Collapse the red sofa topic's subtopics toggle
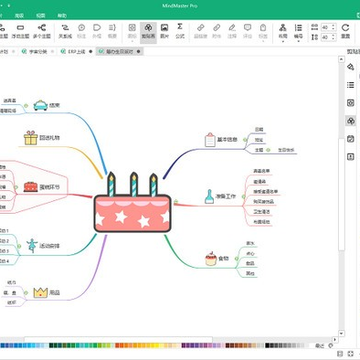The image size is (360, 360). (x=16, y=187)
